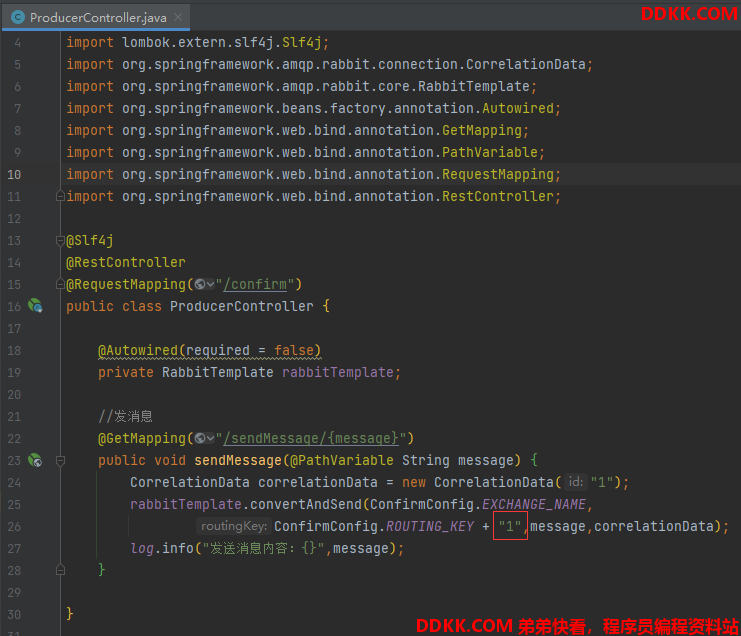741x636 pixels.
Task: Click line number 10 in the gutter
Action: coord(14,174)
